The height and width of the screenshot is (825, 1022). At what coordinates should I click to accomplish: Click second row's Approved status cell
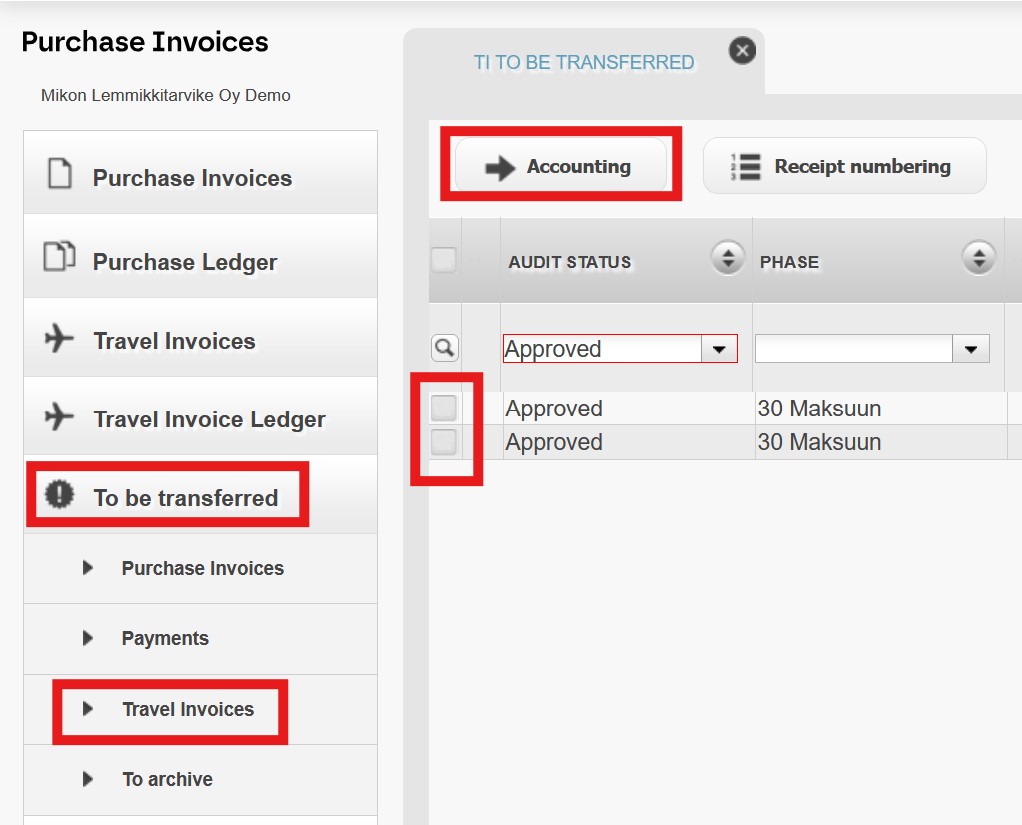(x=629, y=442)
